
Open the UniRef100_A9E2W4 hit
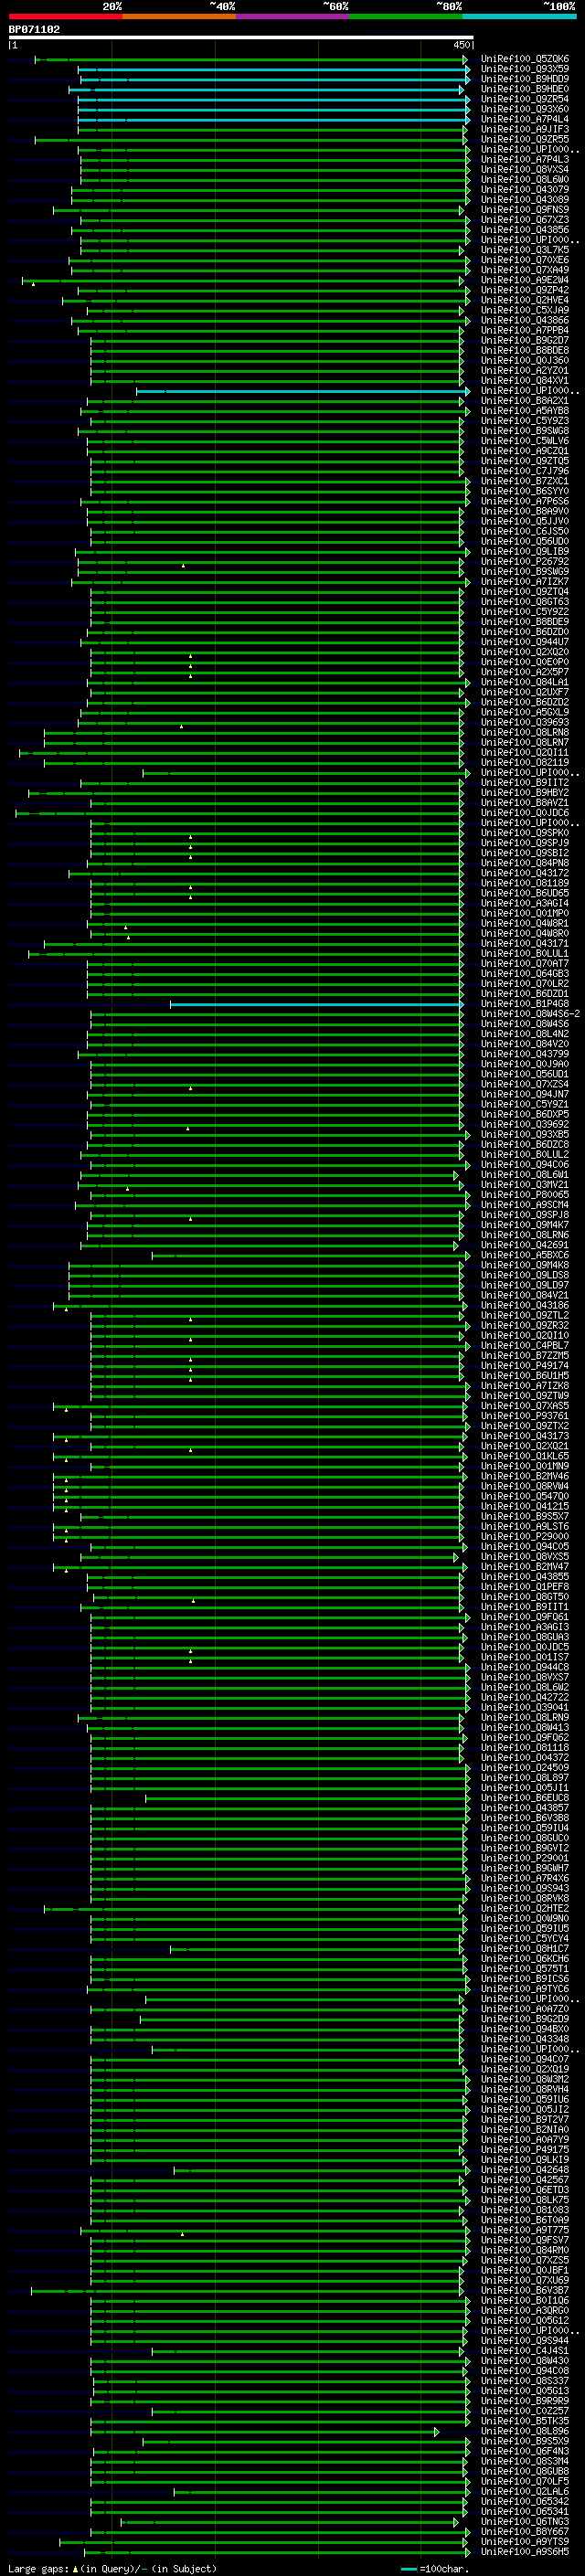[x=524, y=280]
